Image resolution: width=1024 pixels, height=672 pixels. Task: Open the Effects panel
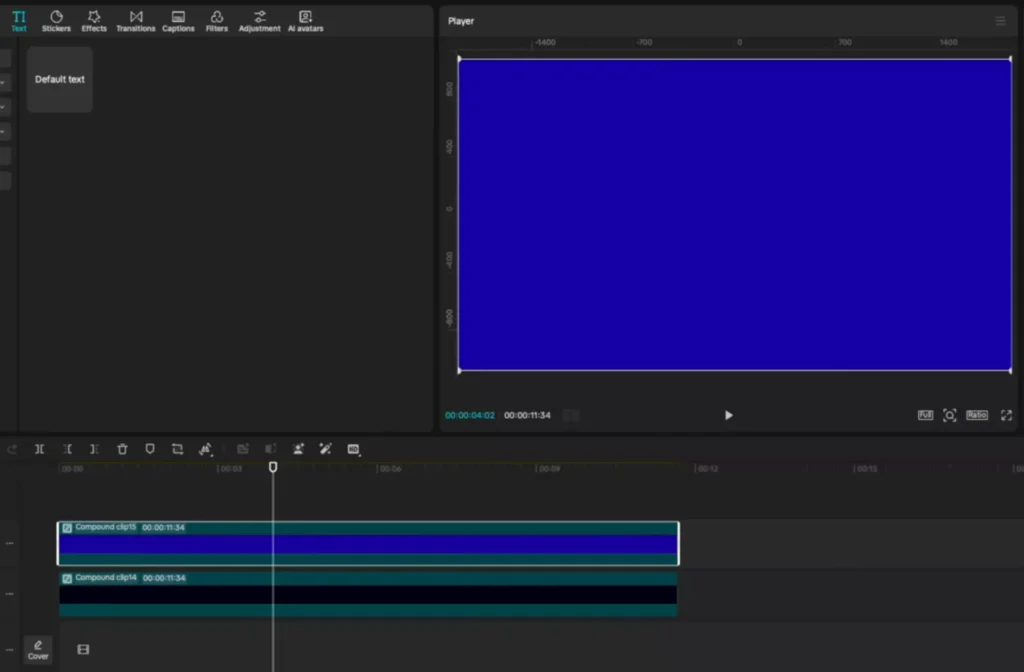click(x=94, y=21)
